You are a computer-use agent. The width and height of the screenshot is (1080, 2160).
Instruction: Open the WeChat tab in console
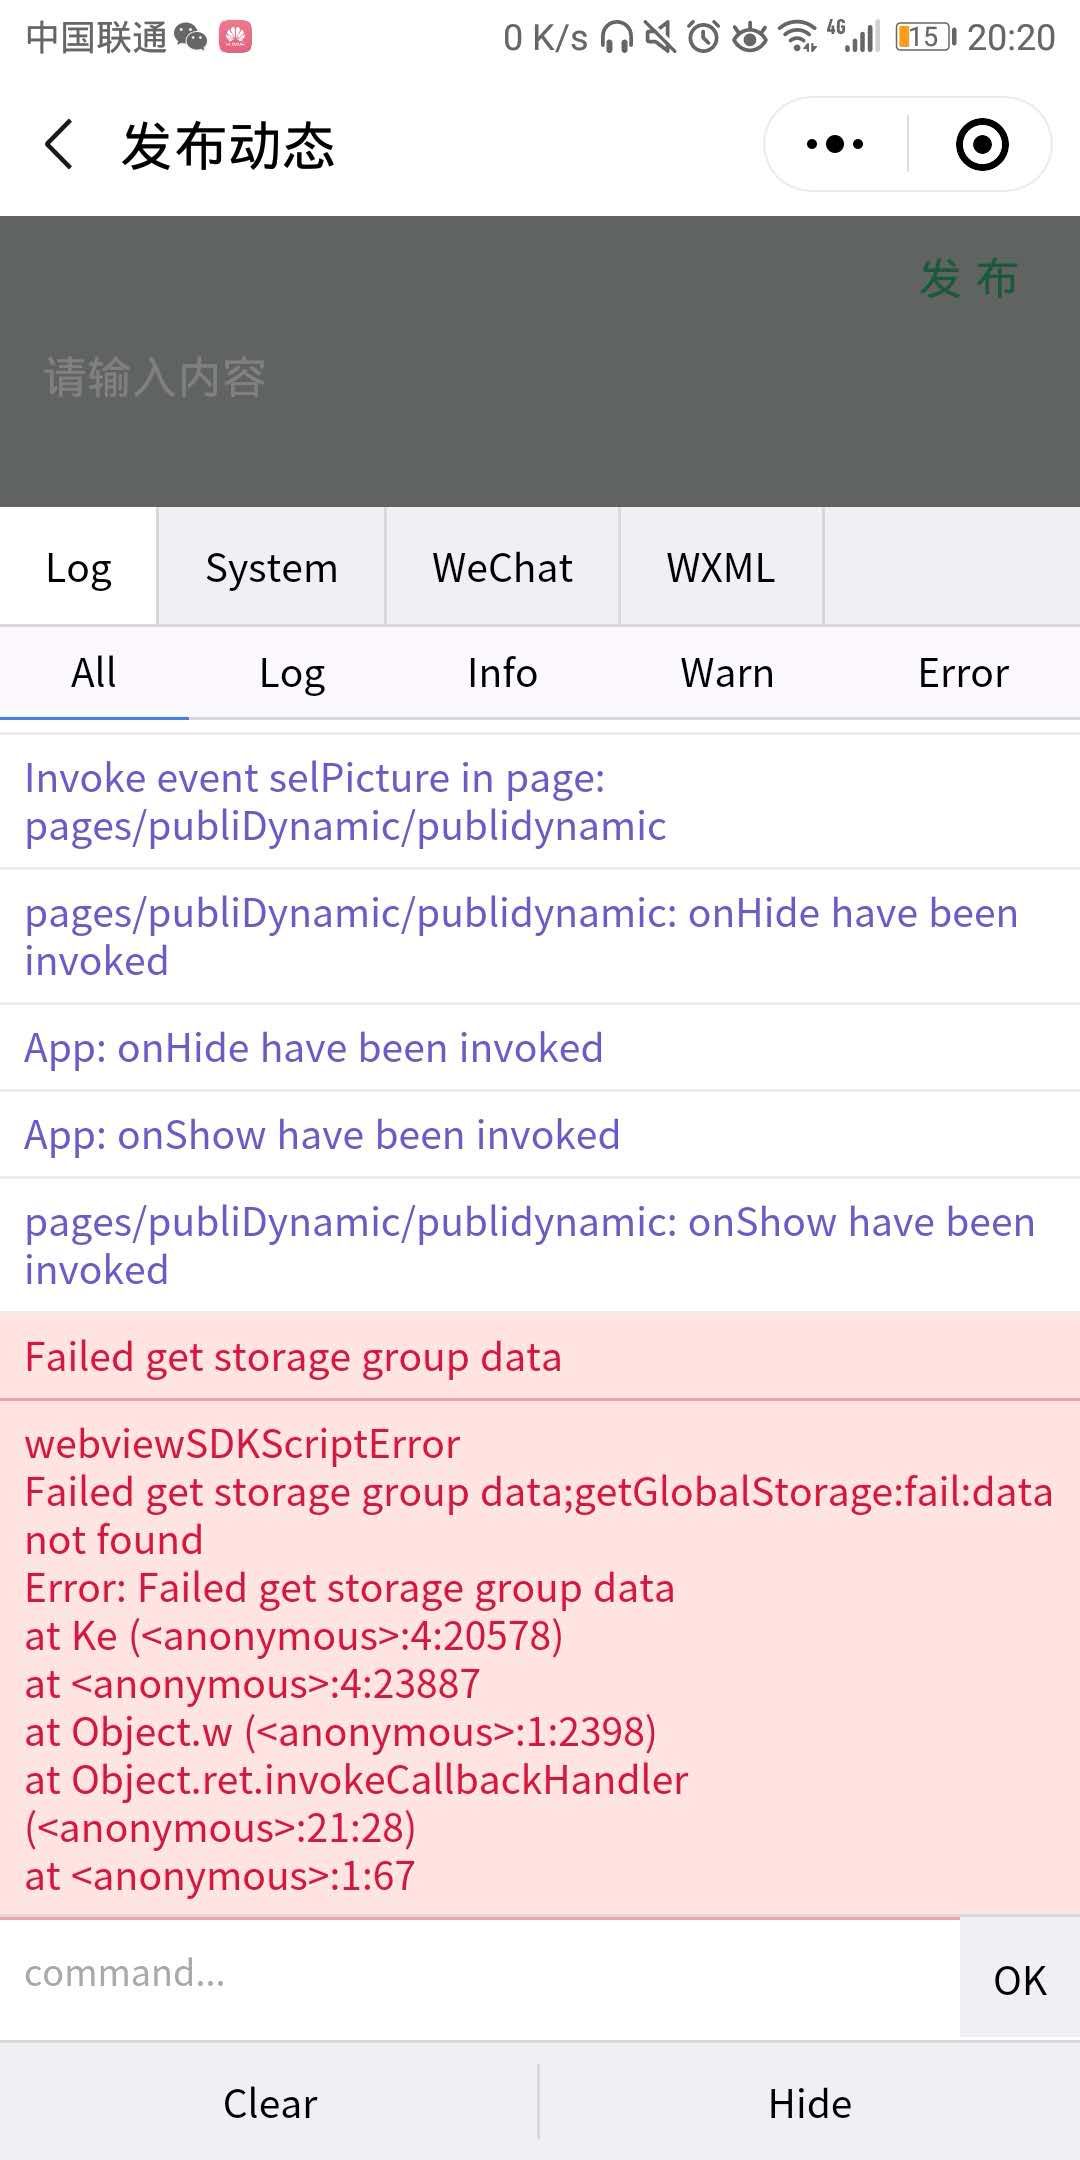(502, 567)
